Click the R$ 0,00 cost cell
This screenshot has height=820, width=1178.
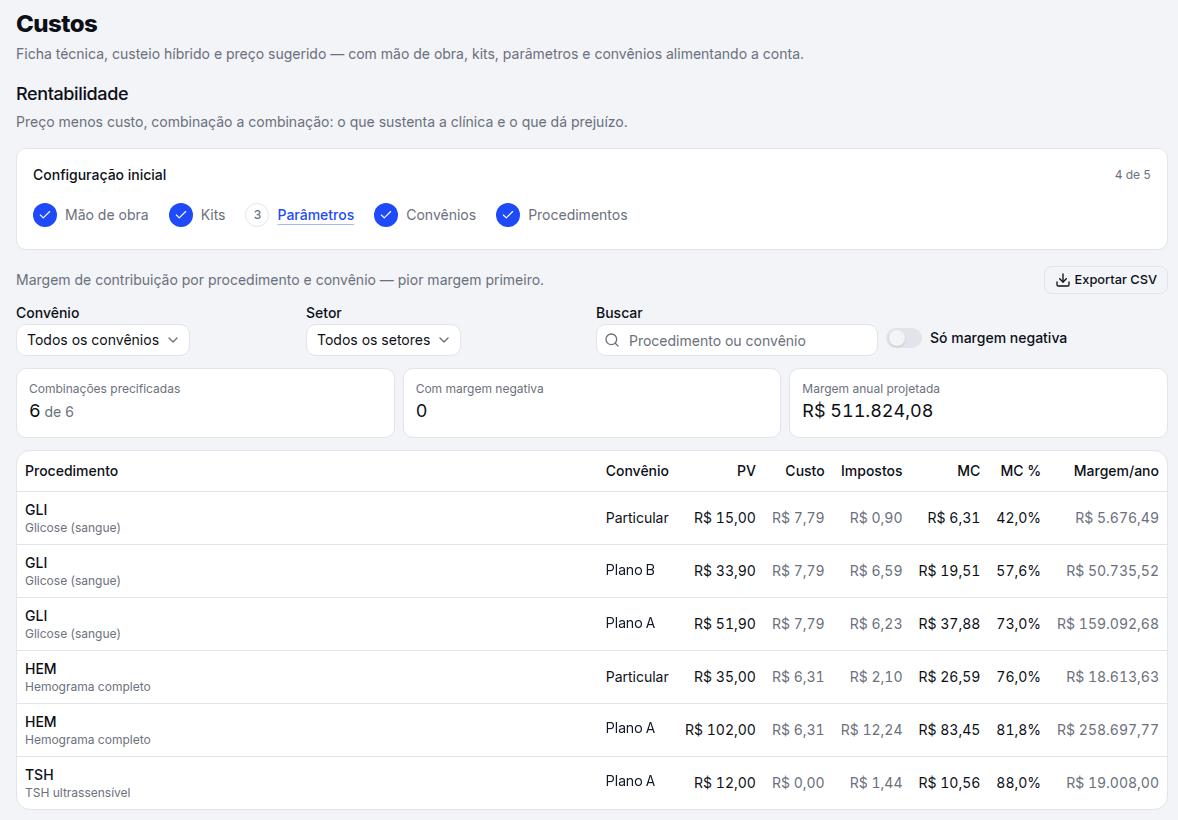click(x=798, y=782)
